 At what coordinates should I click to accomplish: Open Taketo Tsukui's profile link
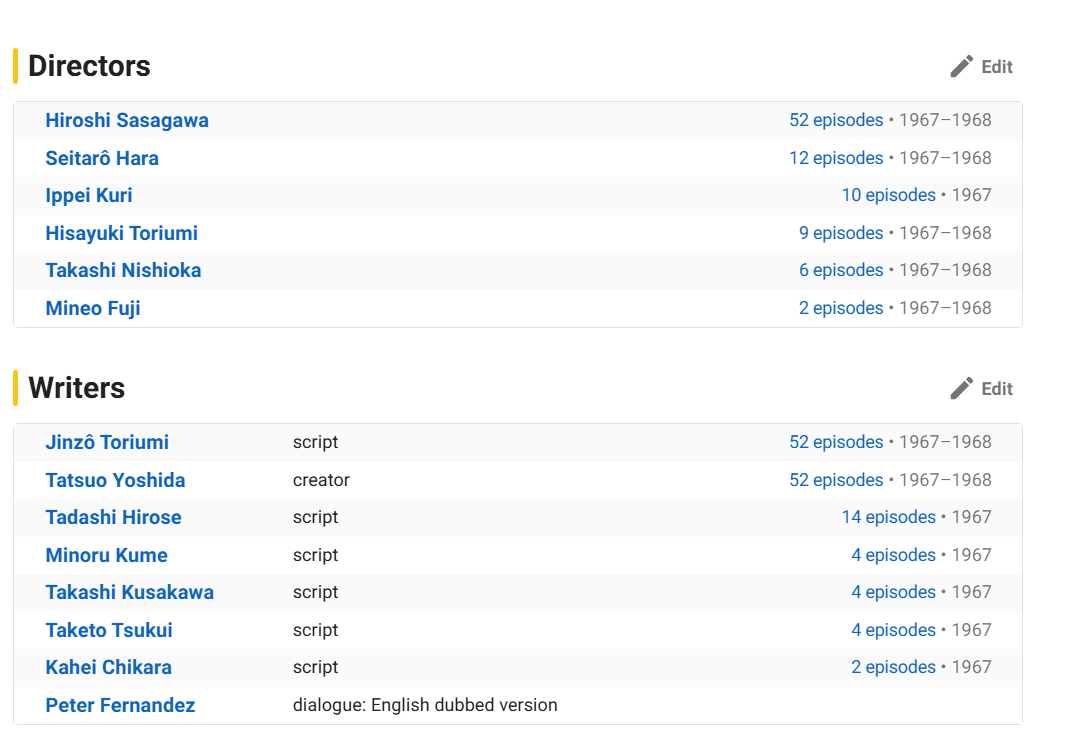[109, 630]
